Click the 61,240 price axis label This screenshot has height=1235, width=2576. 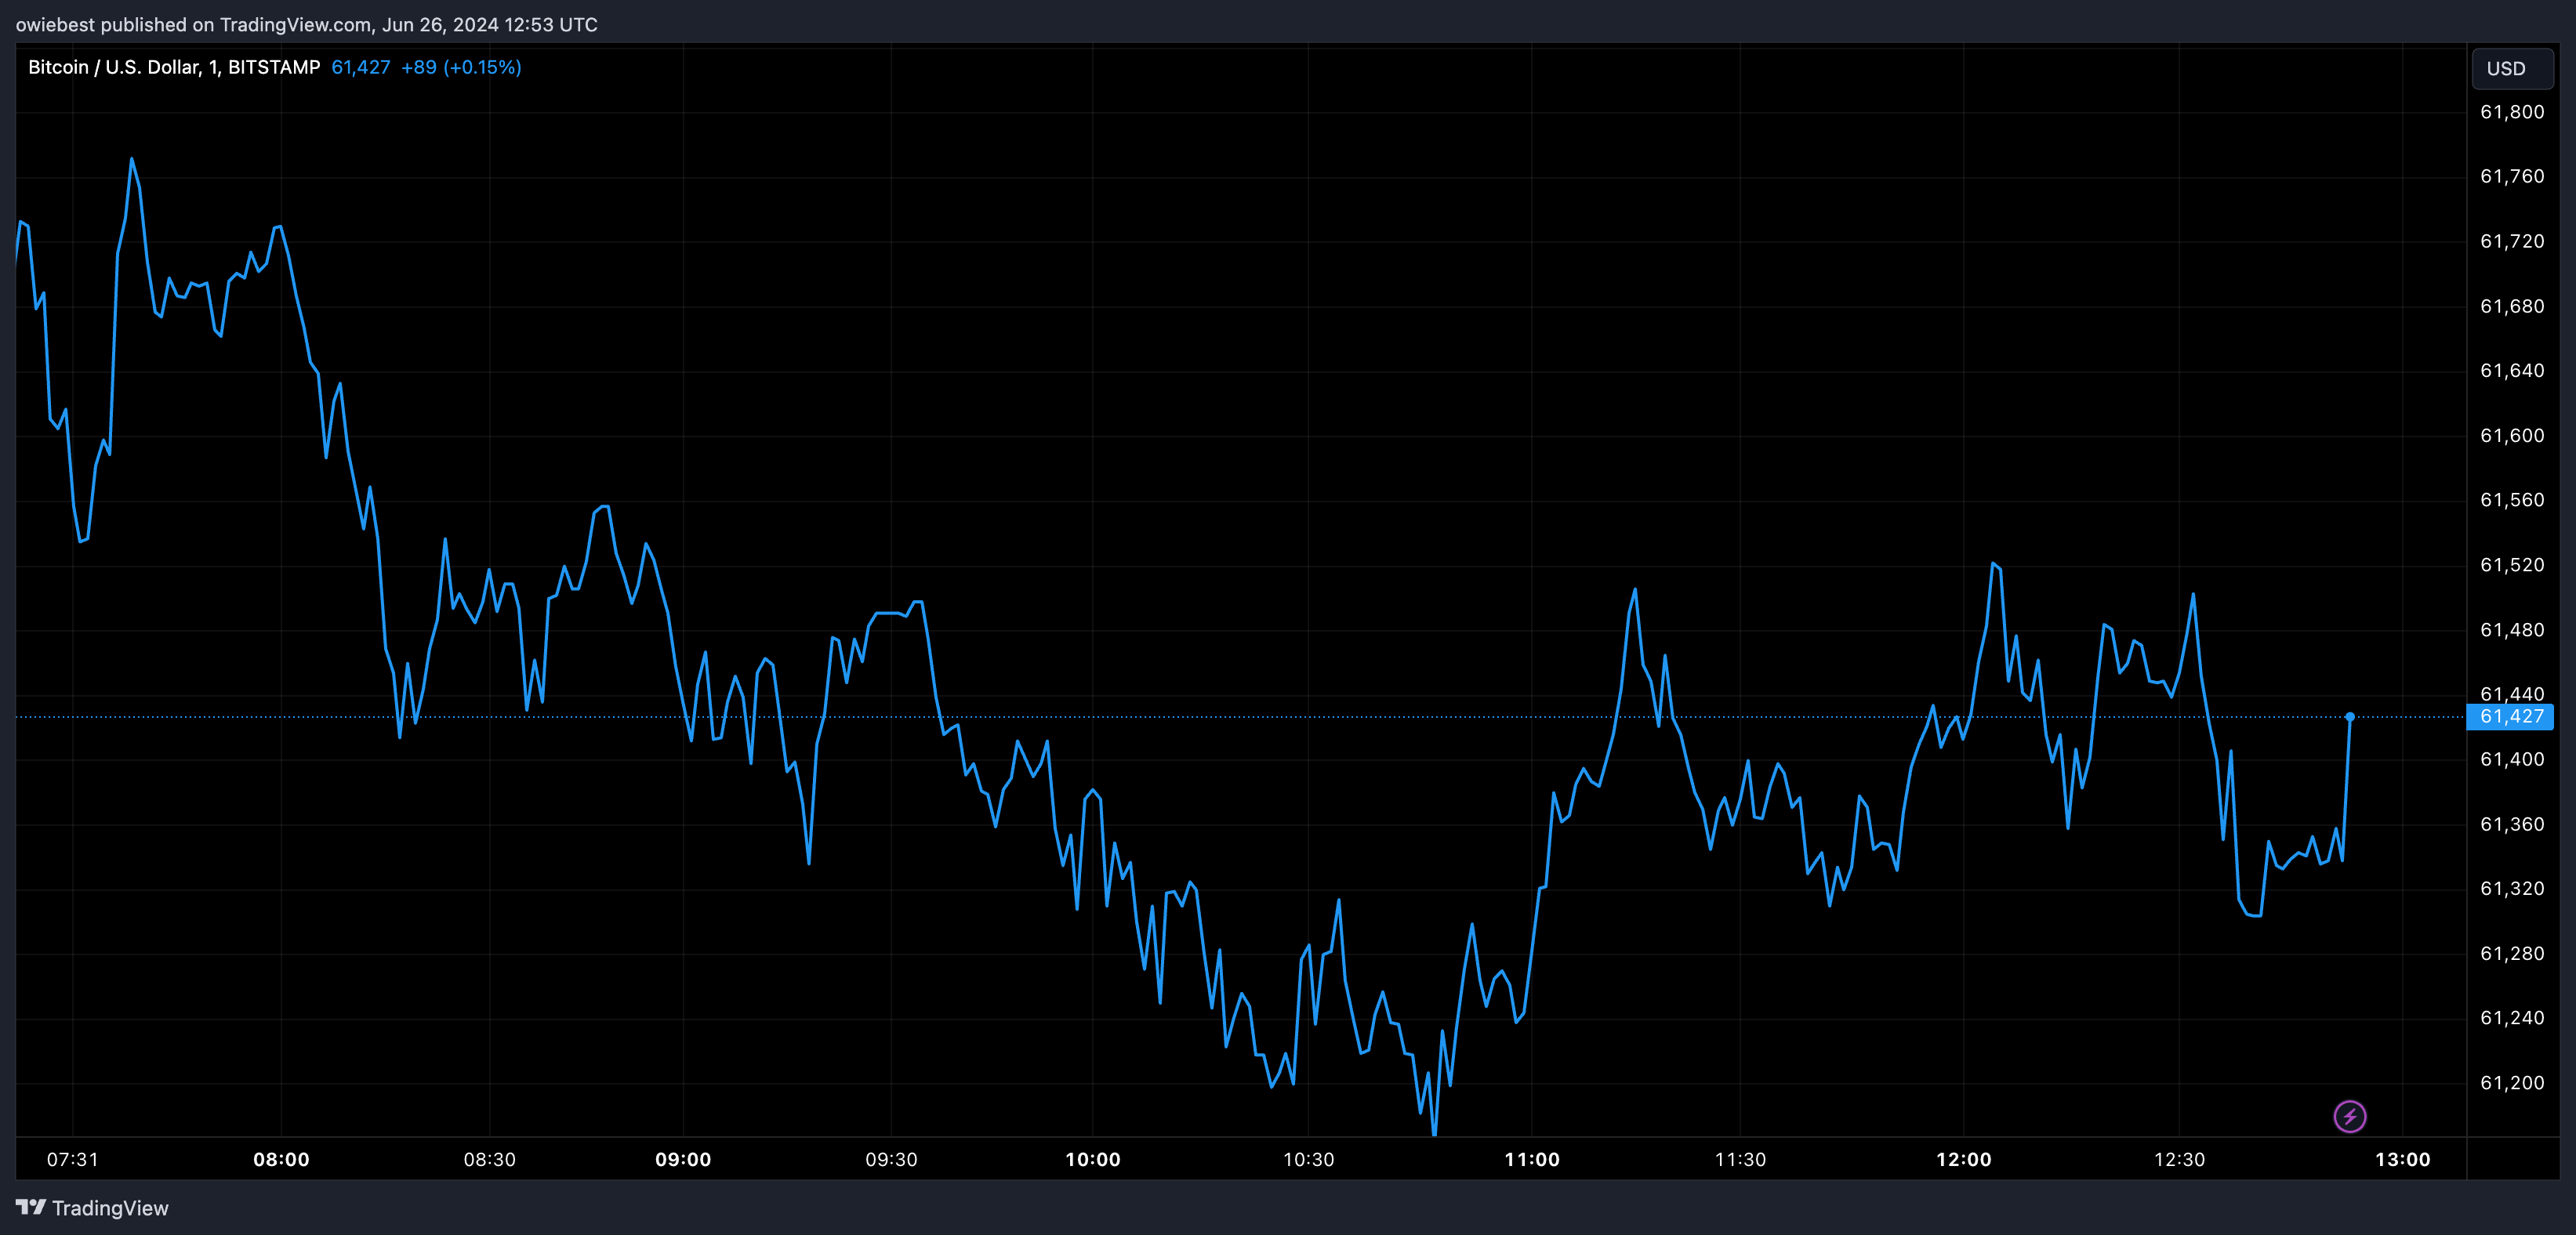pyautogui.click(x=2512, y=1017)
